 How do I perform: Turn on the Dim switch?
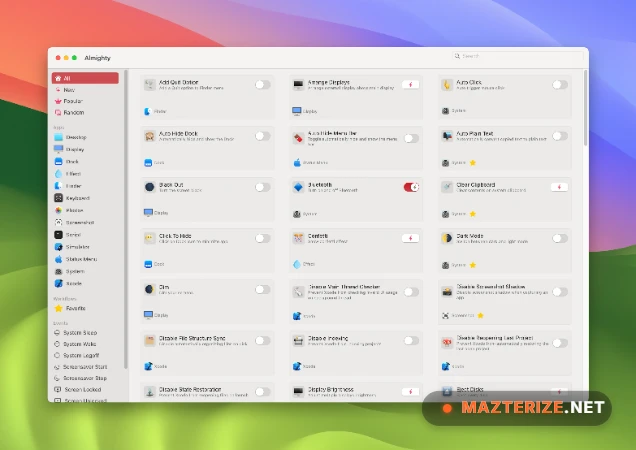click(262, 289)
